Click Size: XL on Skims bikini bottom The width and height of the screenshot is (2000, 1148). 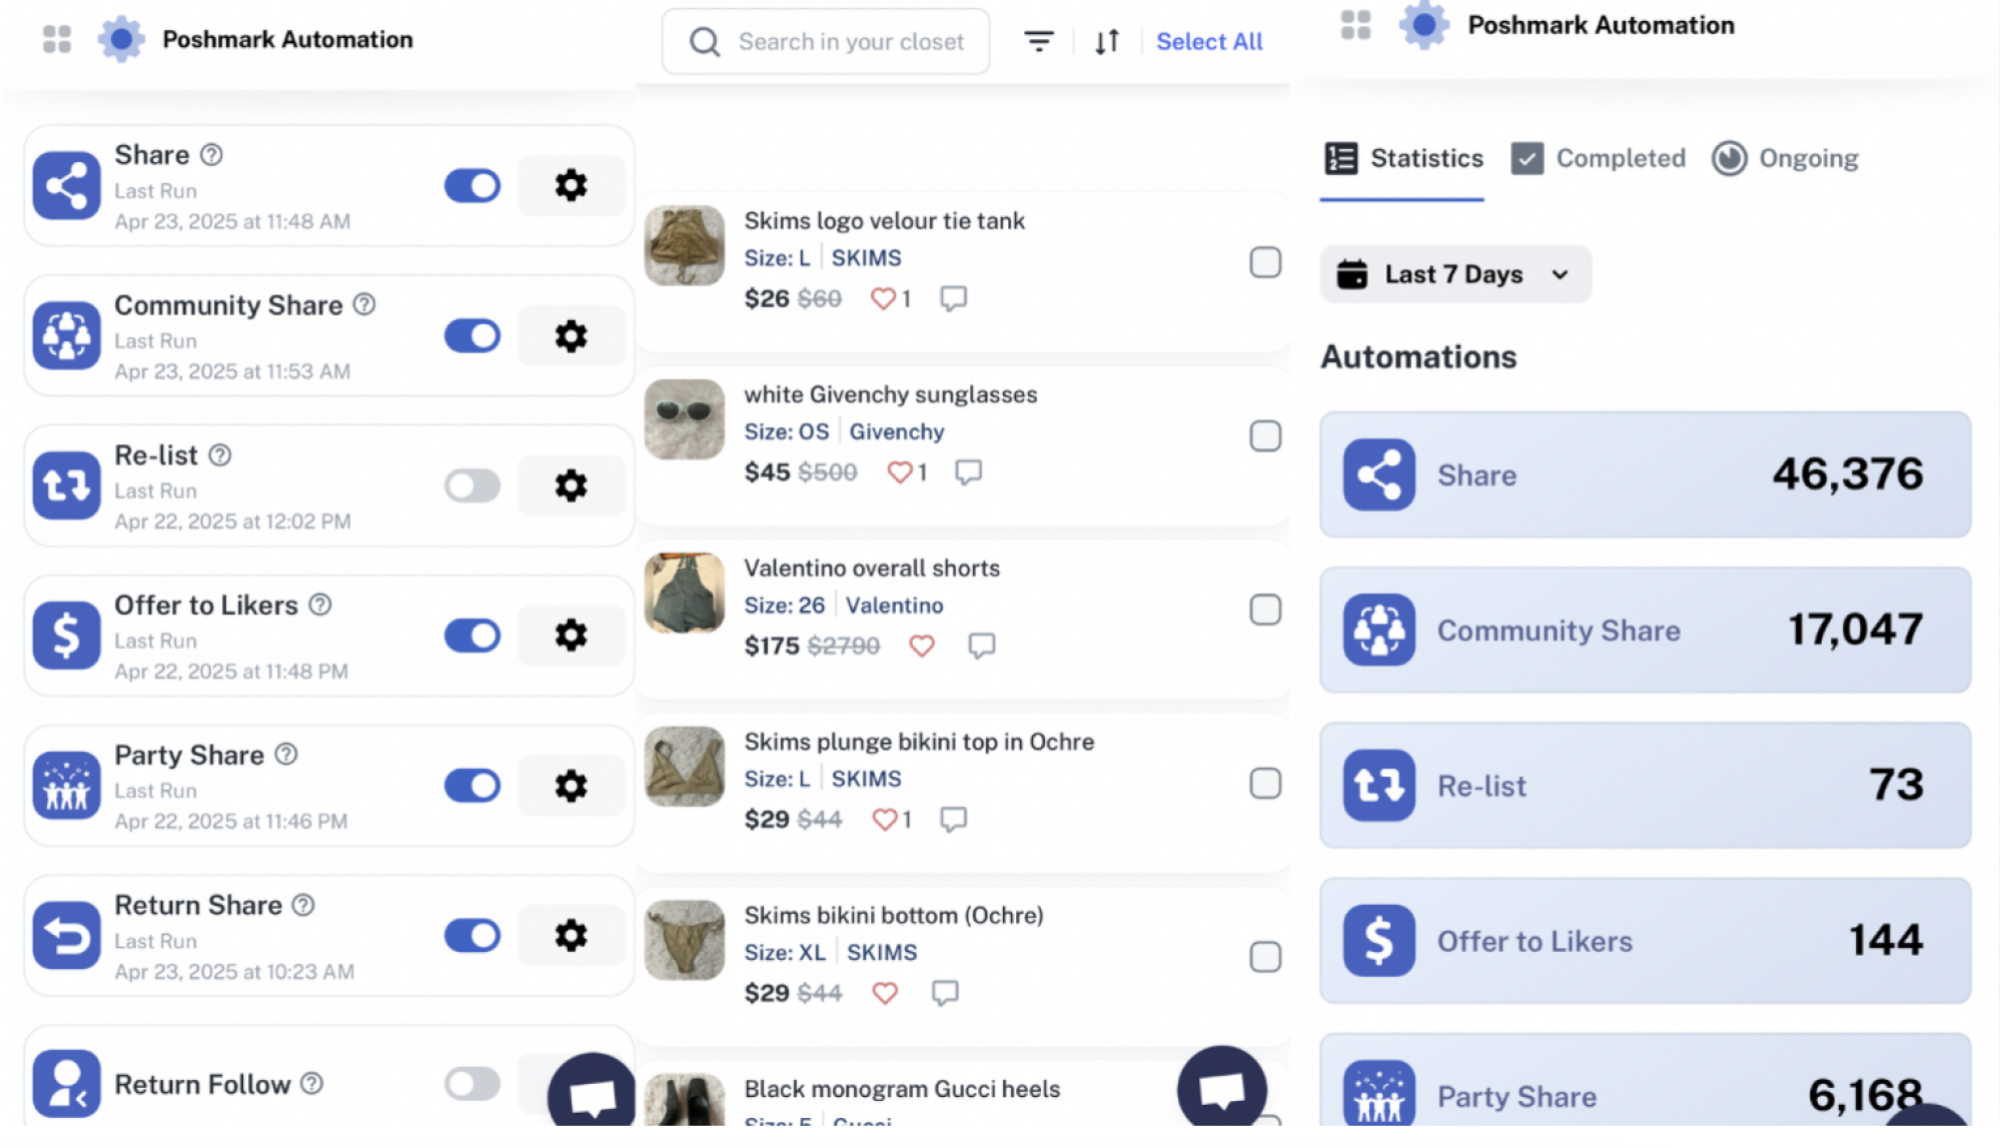[x=785, y=953]
